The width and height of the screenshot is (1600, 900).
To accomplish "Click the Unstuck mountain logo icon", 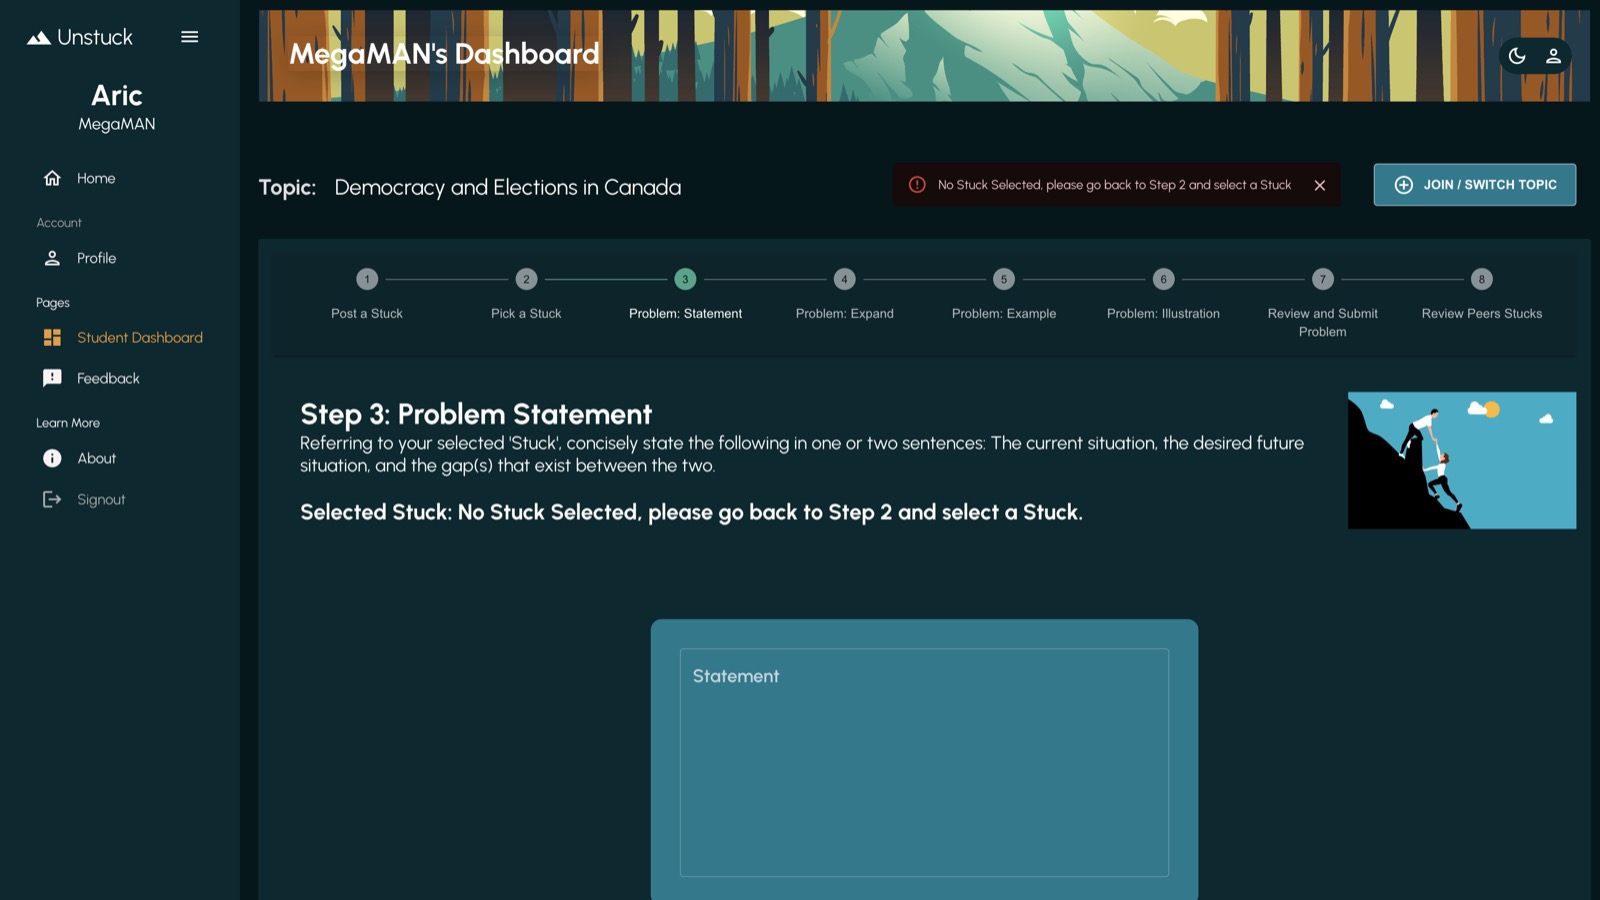I will coord(39,38).
